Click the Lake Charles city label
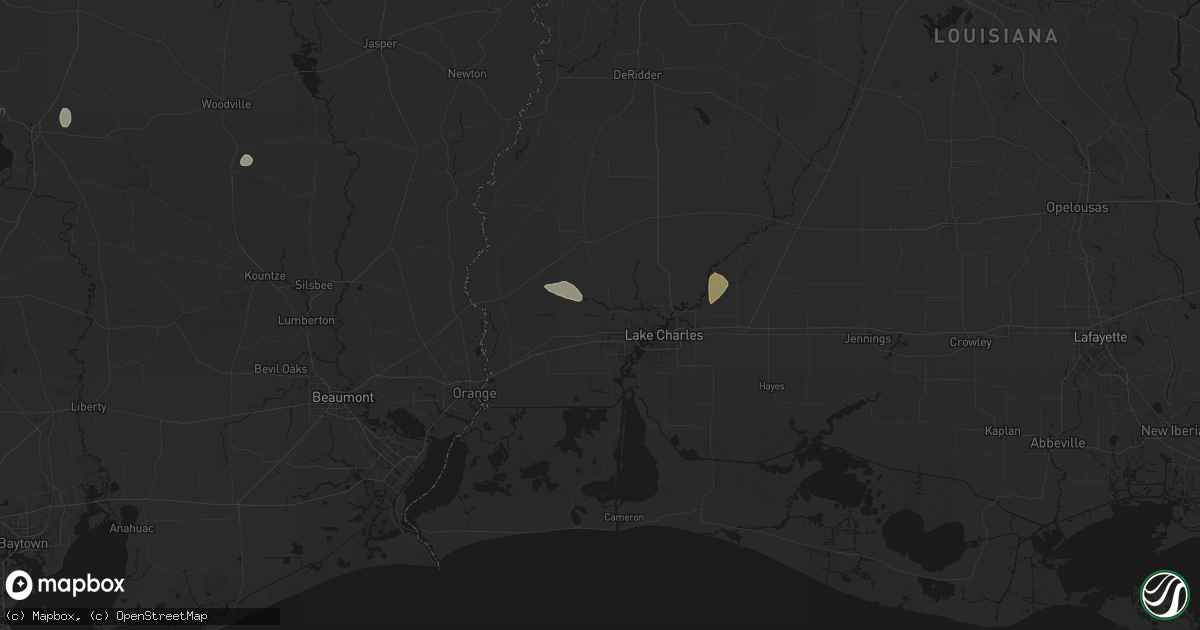 point(664,336)
